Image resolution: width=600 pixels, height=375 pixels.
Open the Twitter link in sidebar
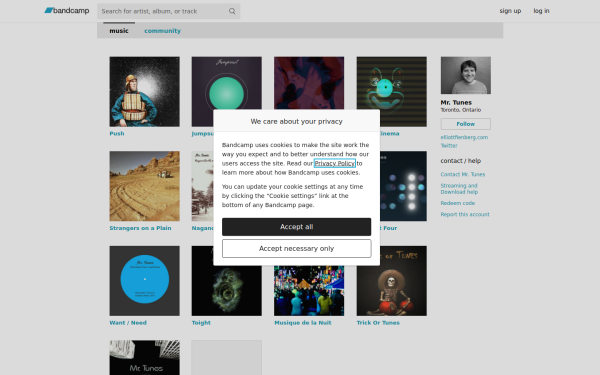pyautogui.click(x=449, y=146)
